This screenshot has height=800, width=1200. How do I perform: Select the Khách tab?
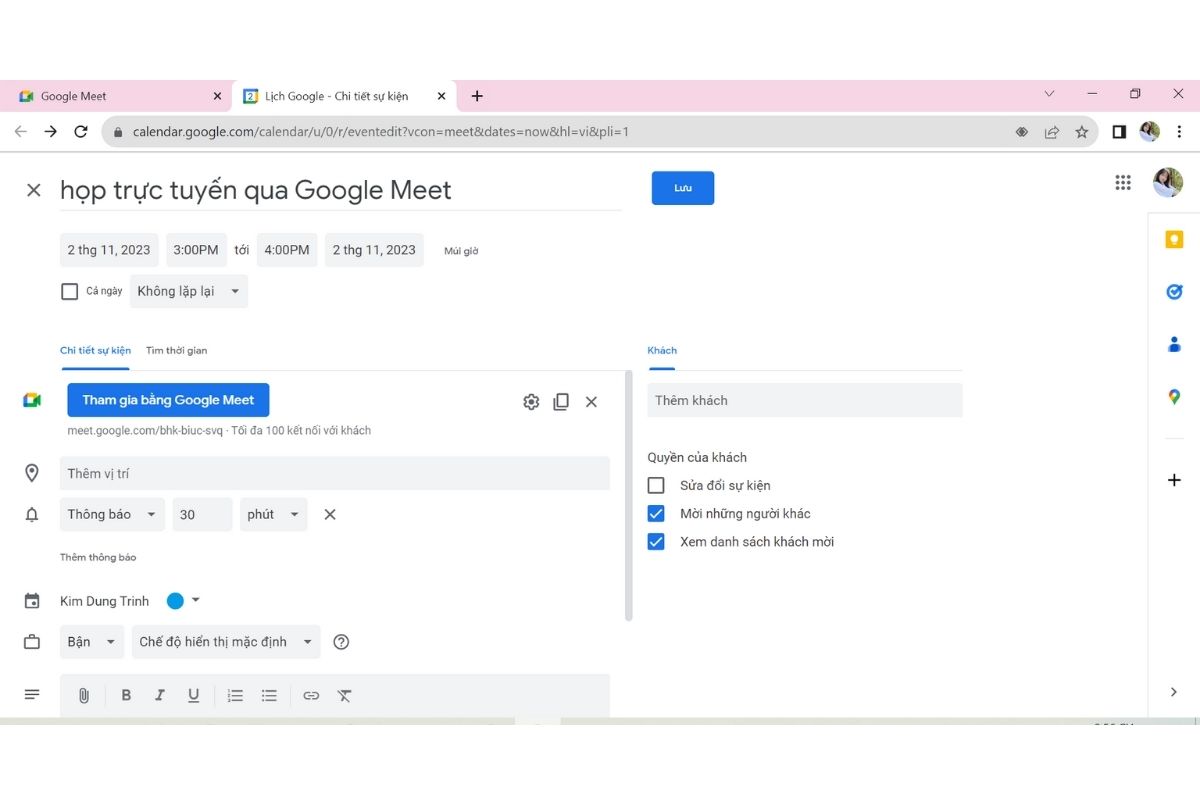[662, 350]
